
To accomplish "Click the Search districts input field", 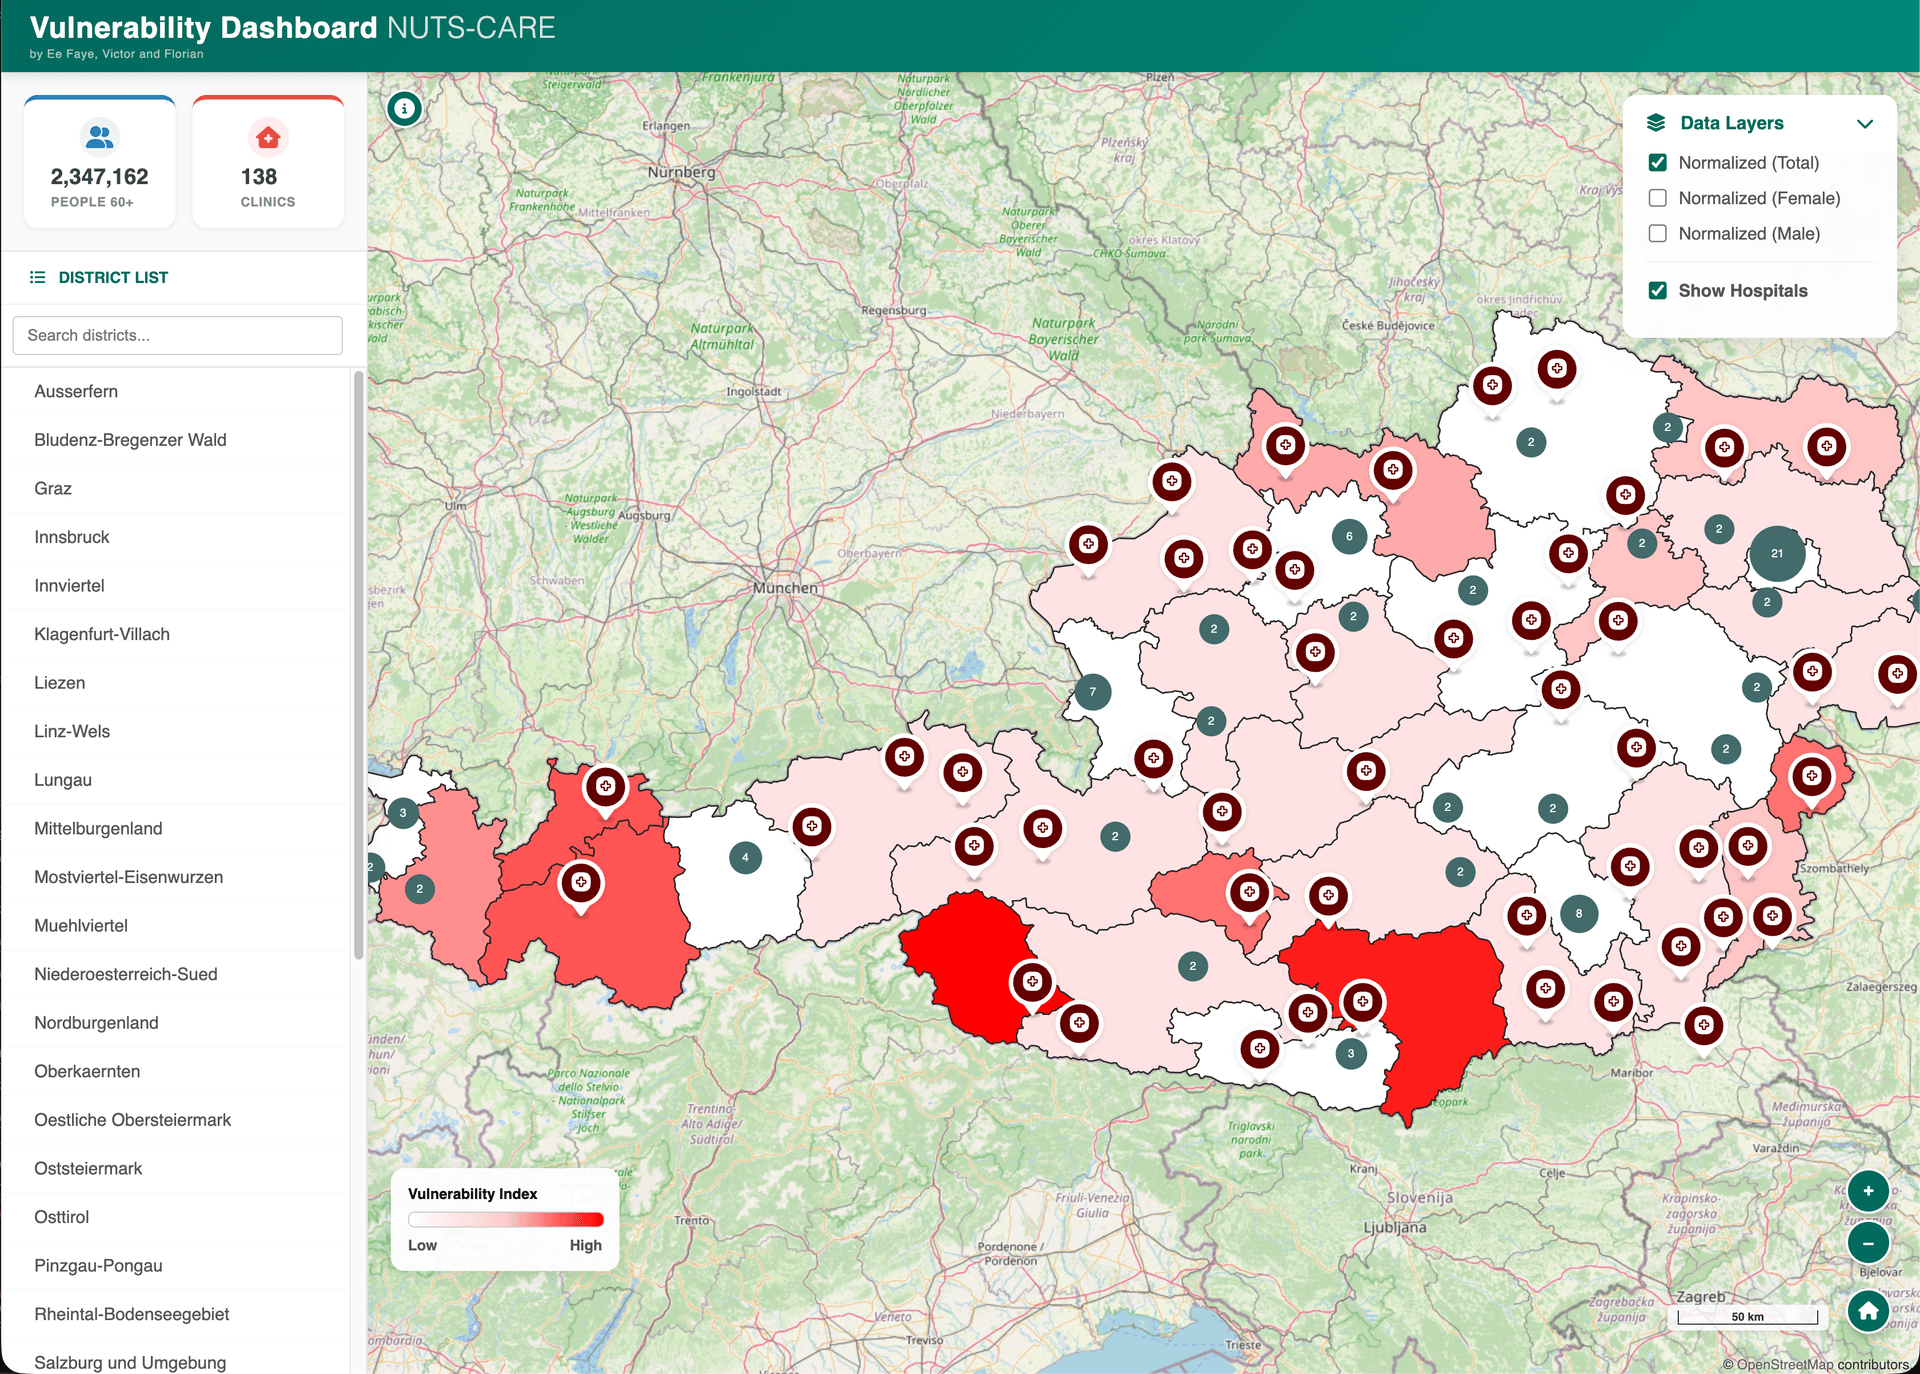I will [x=178, y=335].
